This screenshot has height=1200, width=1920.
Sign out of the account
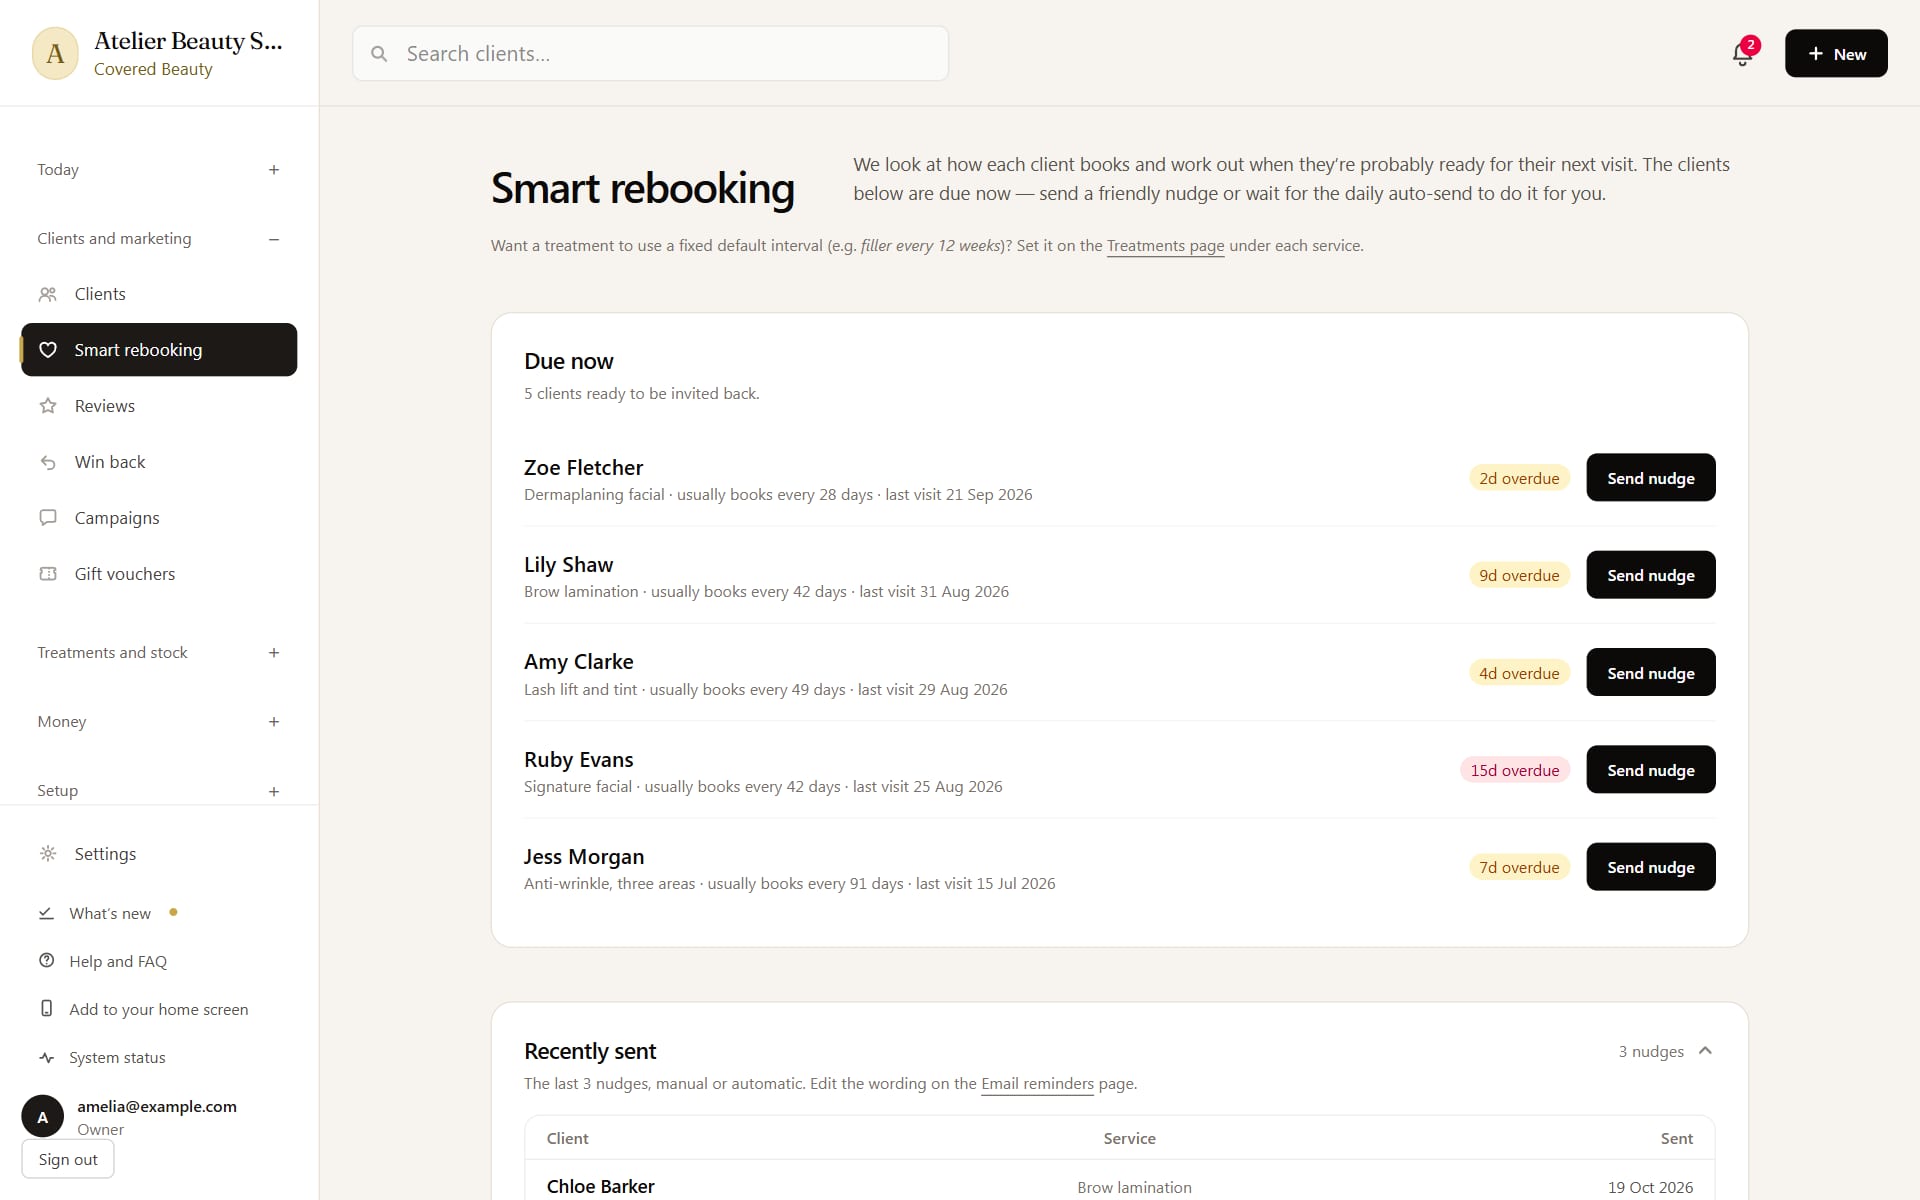[68, 1160]
